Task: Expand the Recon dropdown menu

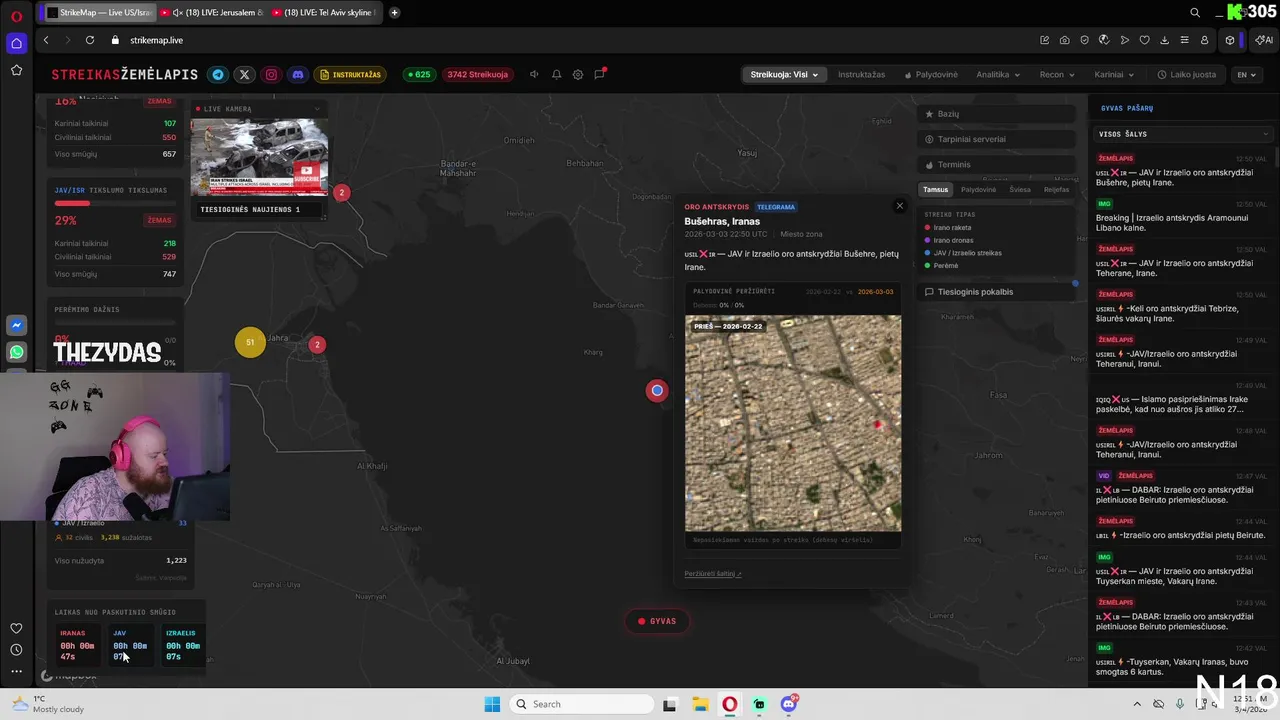Action: [x=1057, y=74]
